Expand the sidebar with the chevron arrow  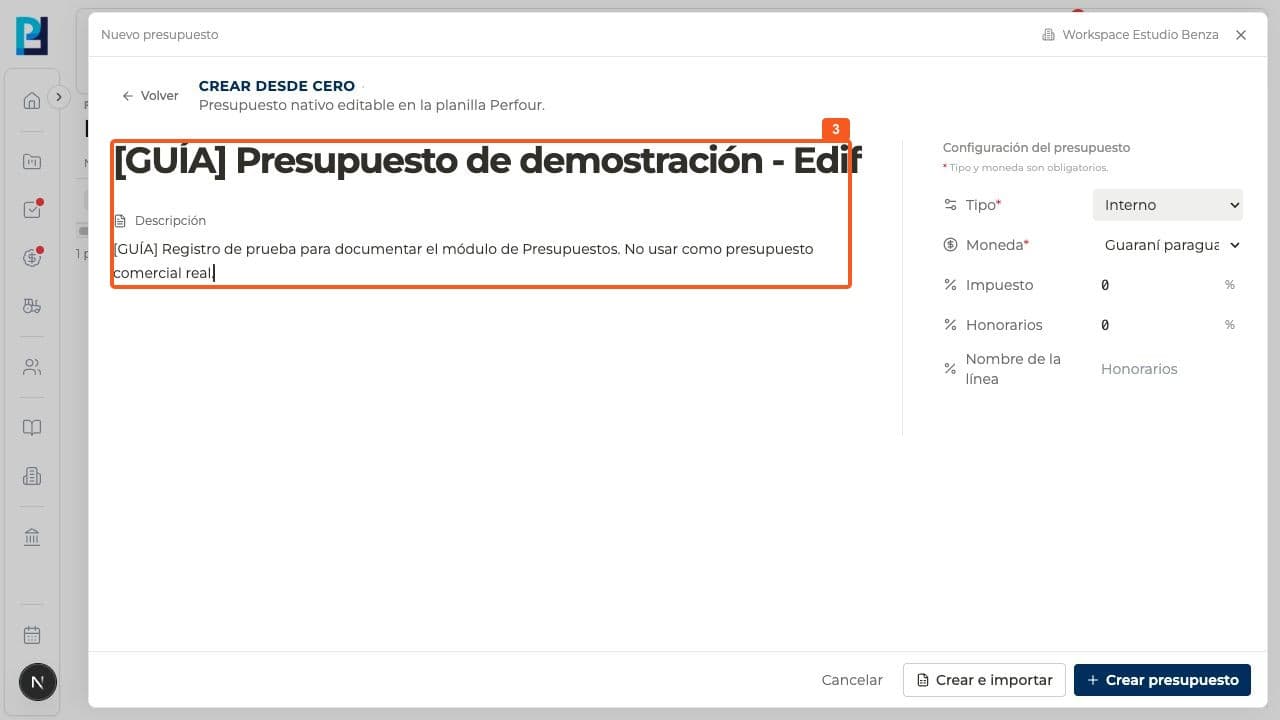(59, 97)
